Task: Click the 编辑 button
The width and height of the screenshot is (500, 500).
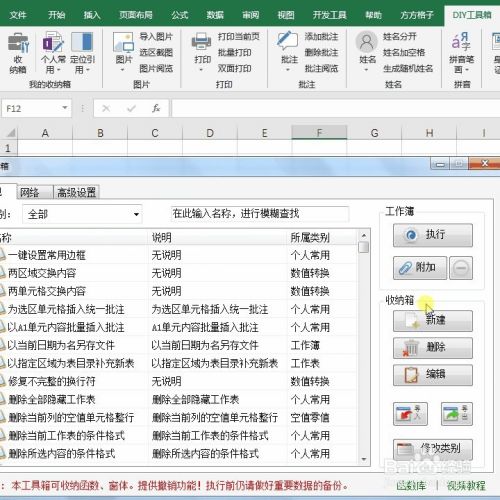Action: tap(433, 375)
